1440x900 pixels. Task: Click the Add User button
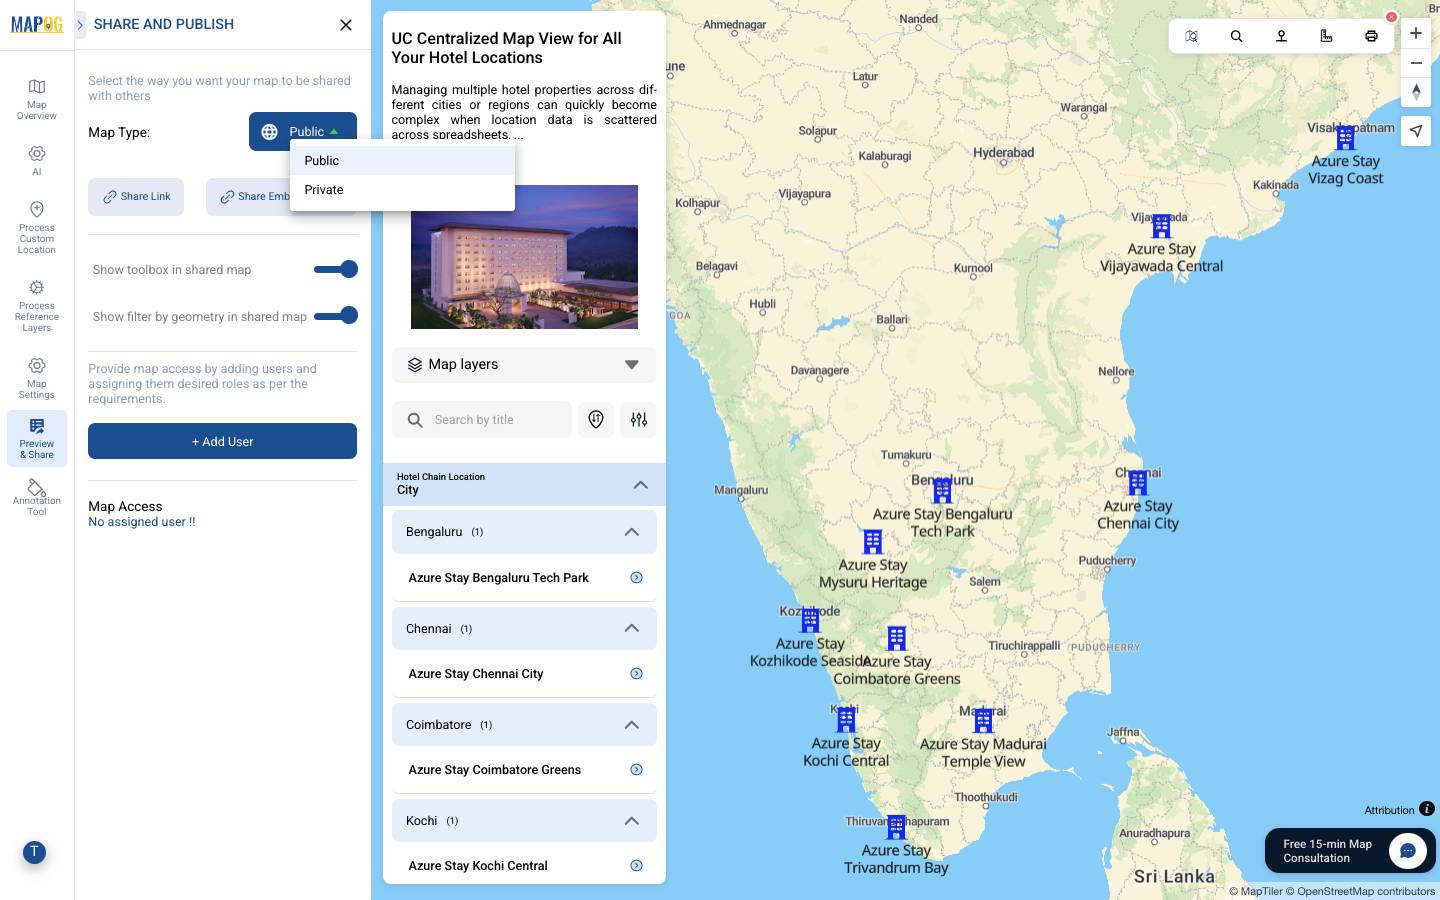coord(222,441)
